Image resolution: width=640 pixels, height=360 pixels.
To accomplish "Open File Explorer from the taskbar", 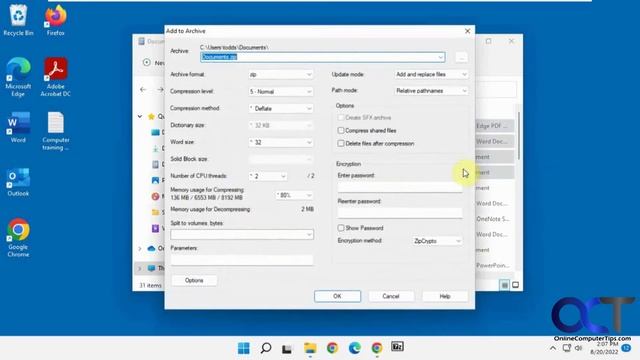I will point(310,348).
